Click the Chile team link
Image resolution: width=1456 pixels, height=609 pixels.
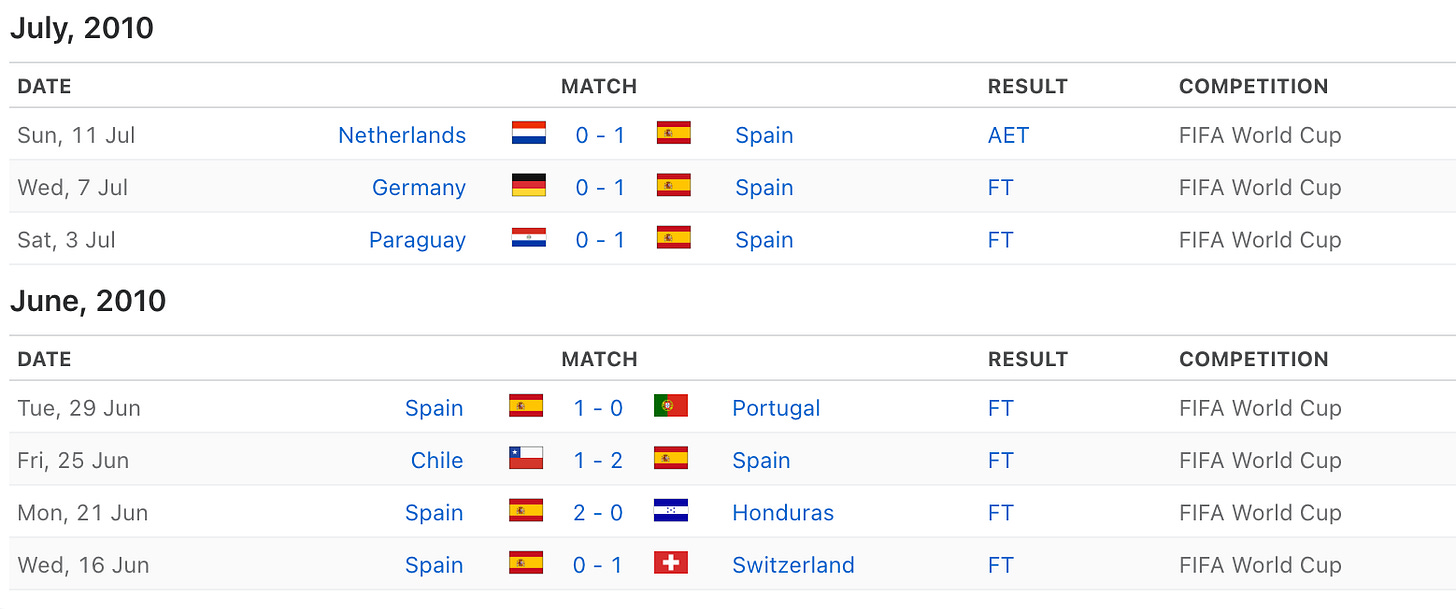coord(437,460)
